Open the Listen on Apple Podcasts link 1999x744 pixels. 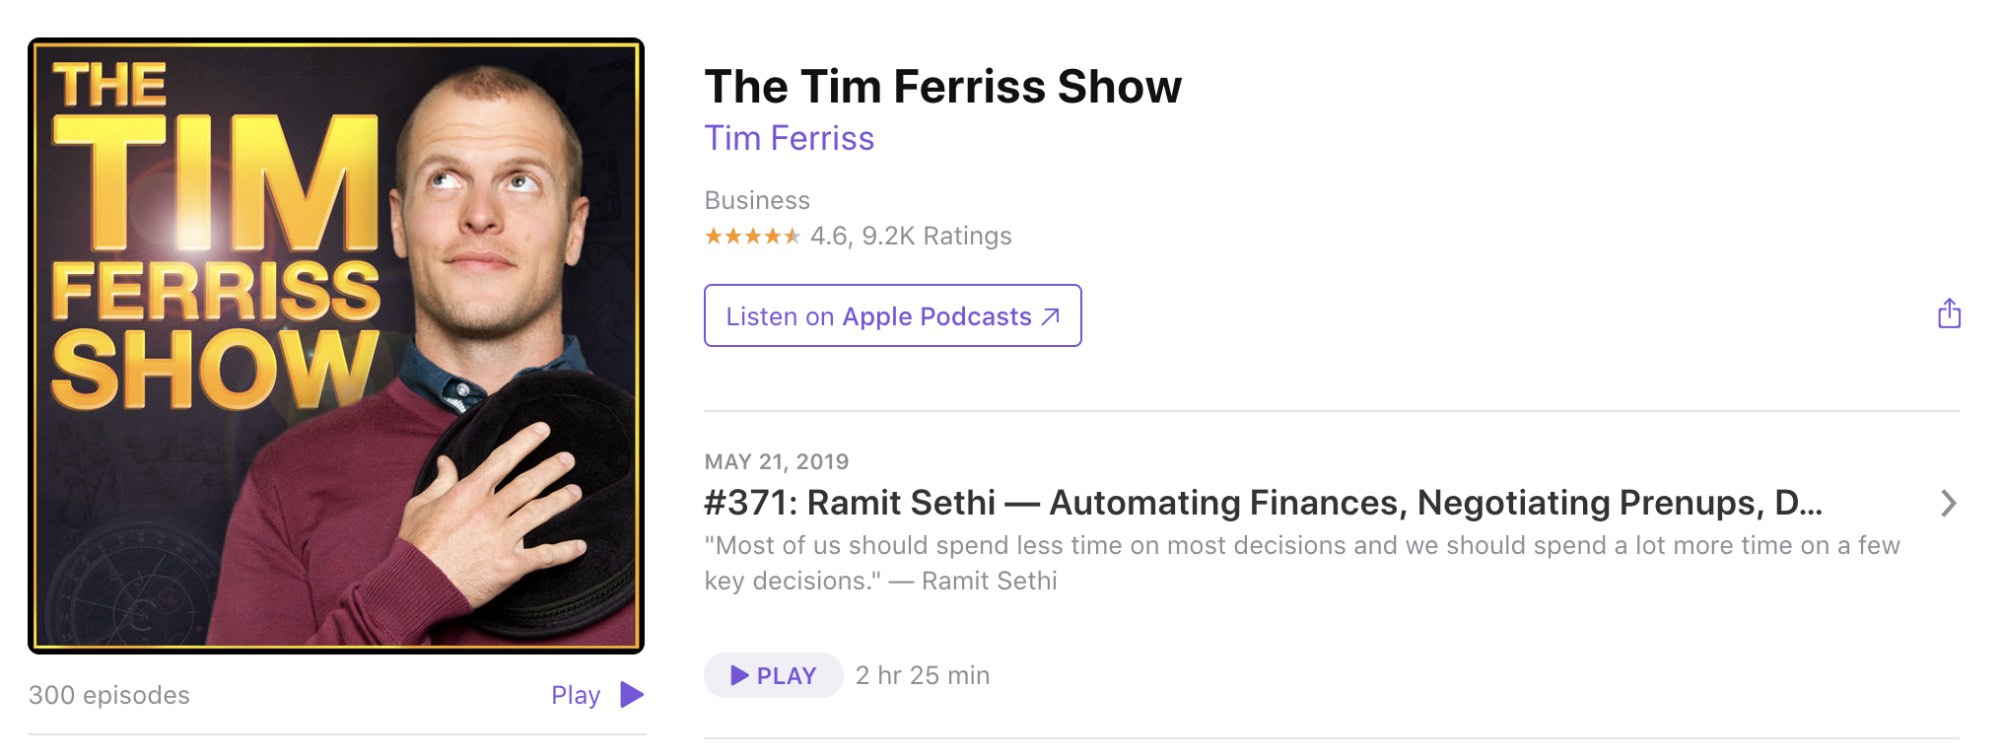[x=892, y=315]
